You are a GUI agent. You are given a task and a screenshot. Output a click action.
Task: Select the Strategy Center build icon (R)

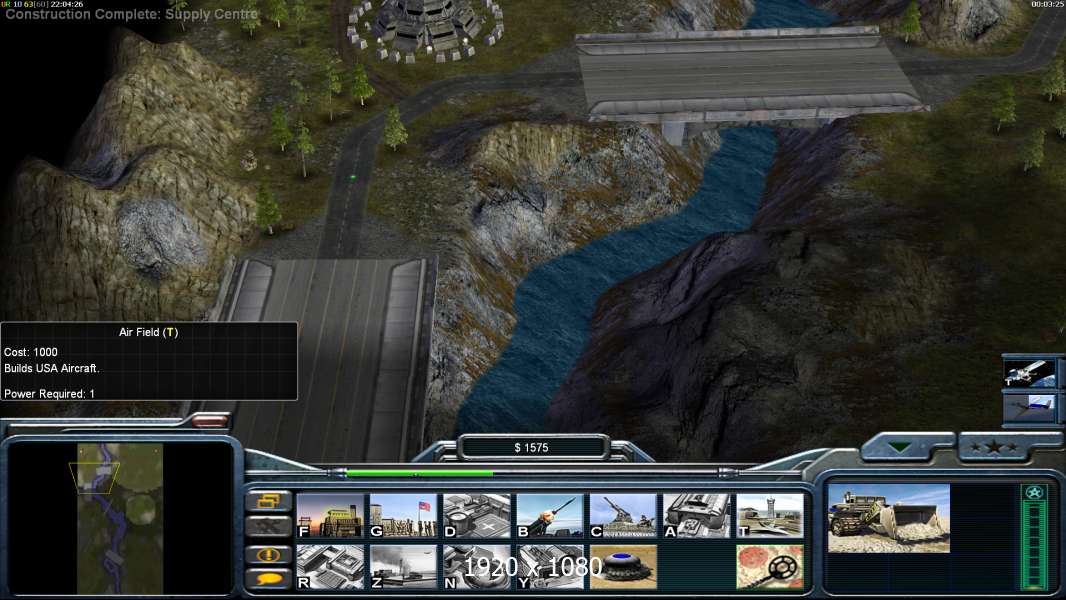pos(330,567)
